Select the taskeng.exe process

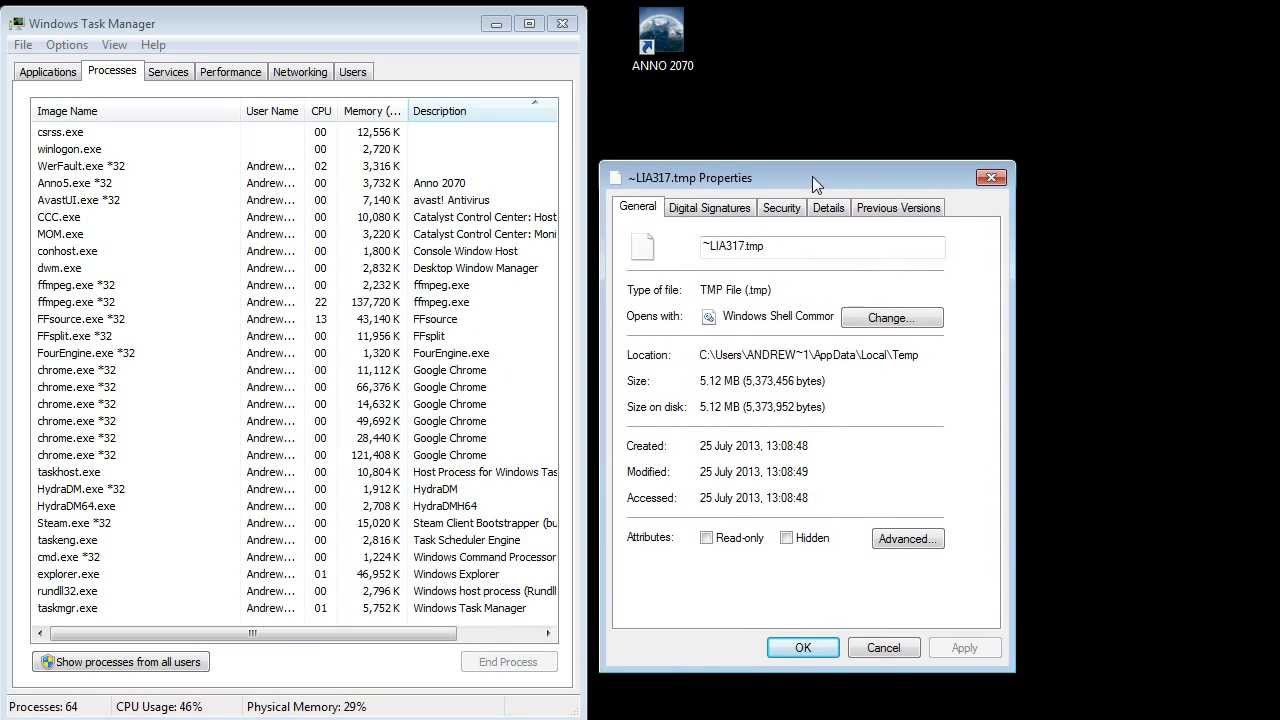(294, 540)
